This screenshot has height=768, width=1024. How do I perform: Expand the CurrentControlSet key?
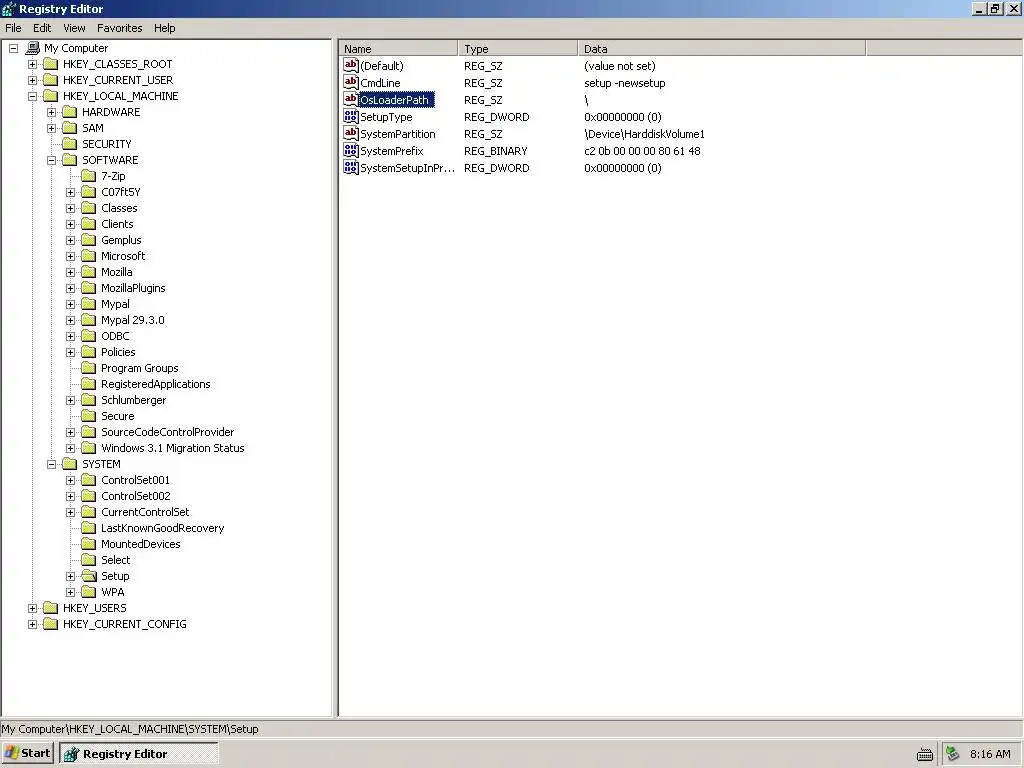[x=71, y=512]
